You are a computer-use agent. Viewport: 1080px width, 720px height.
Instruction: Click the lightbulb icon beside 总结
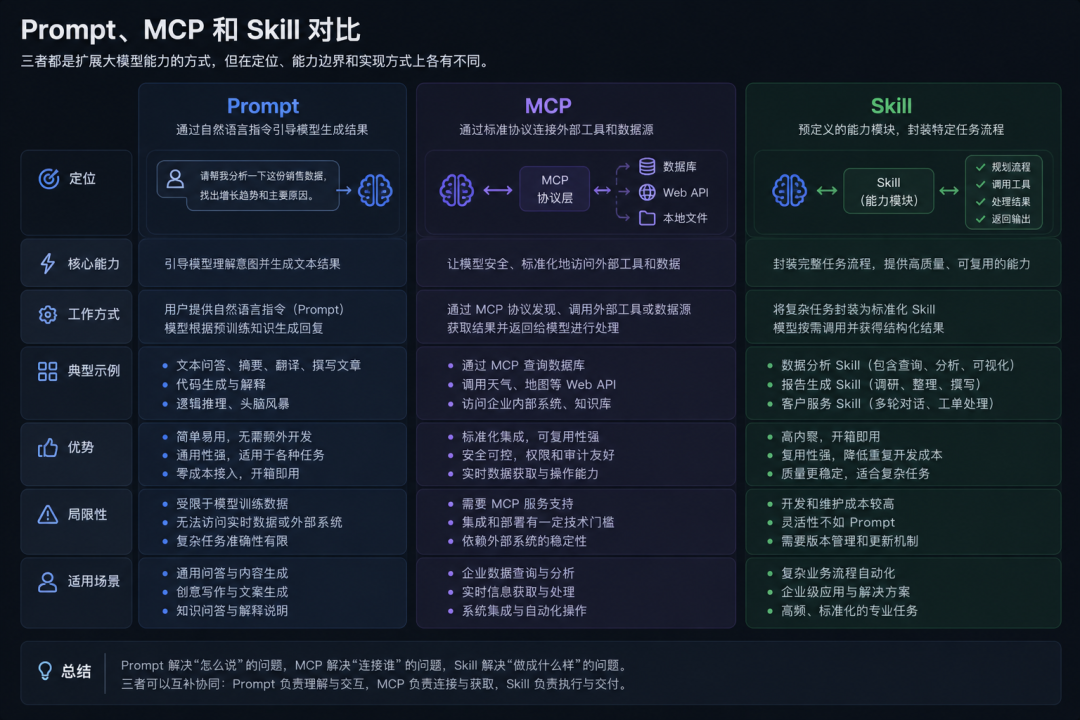tap(45, 671)
